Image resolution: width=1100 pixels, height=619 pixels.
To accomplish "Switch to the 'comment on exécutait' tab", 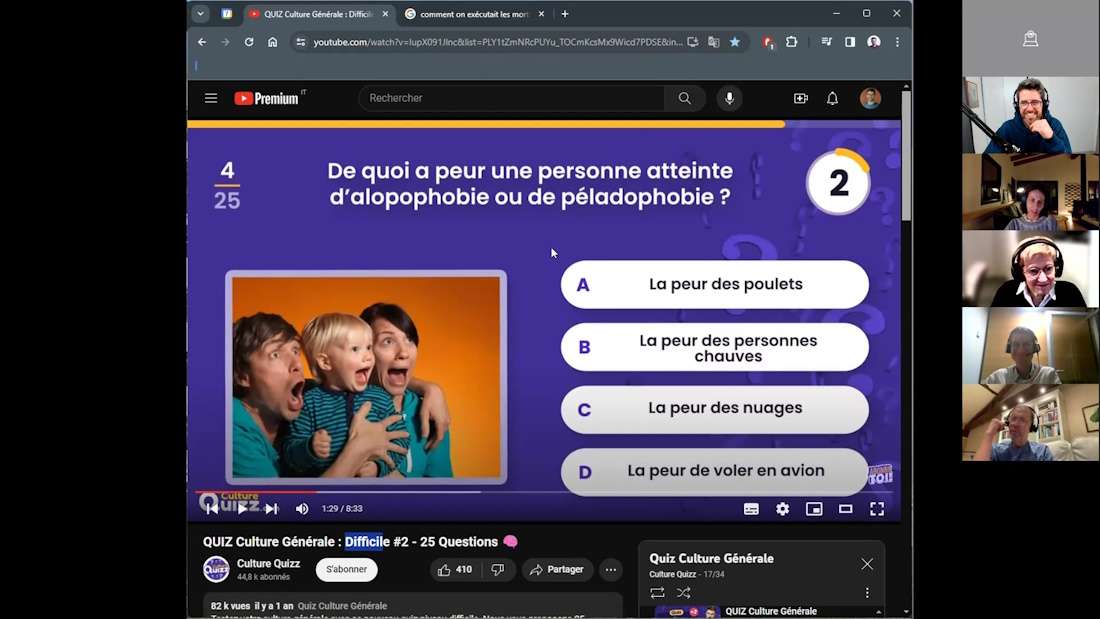I will (x=474, y=14).
